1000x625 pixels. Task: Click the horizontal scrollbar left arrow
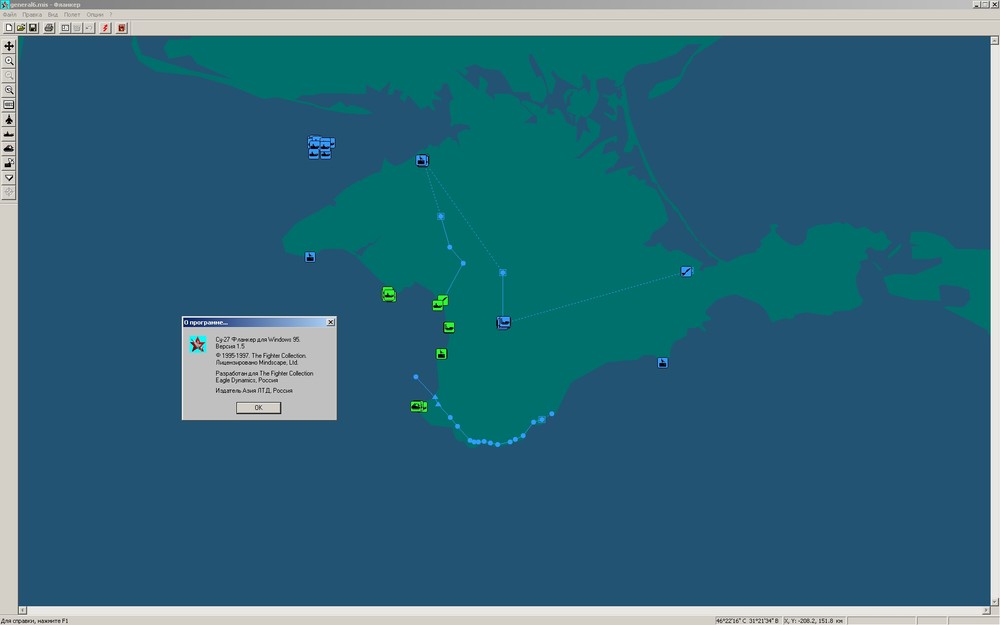click(x=22, y=610)
